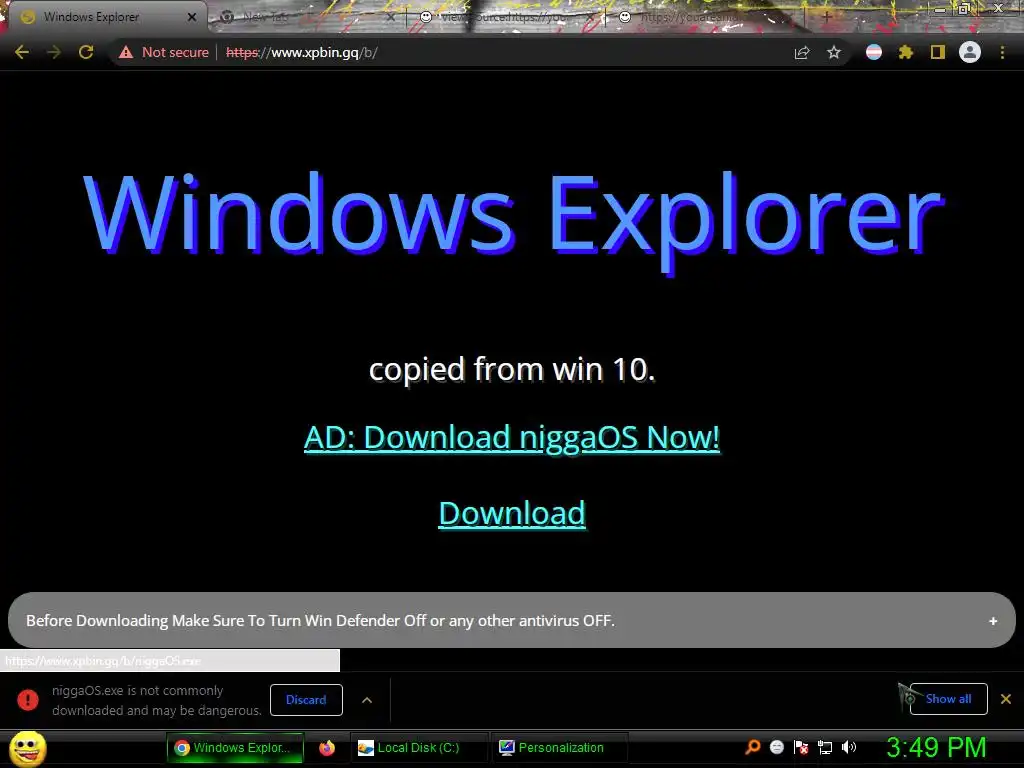Share this page via share icon
This screenshot has height=768, width=1024.
[802, 53]
